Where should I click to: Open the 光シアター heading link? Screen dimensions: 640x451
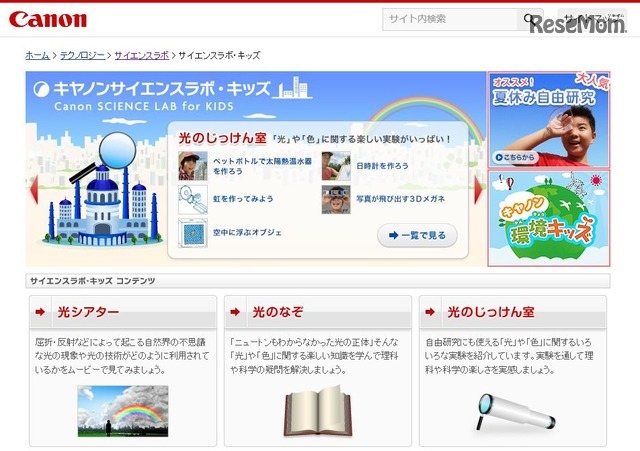(x=88, y=312)
